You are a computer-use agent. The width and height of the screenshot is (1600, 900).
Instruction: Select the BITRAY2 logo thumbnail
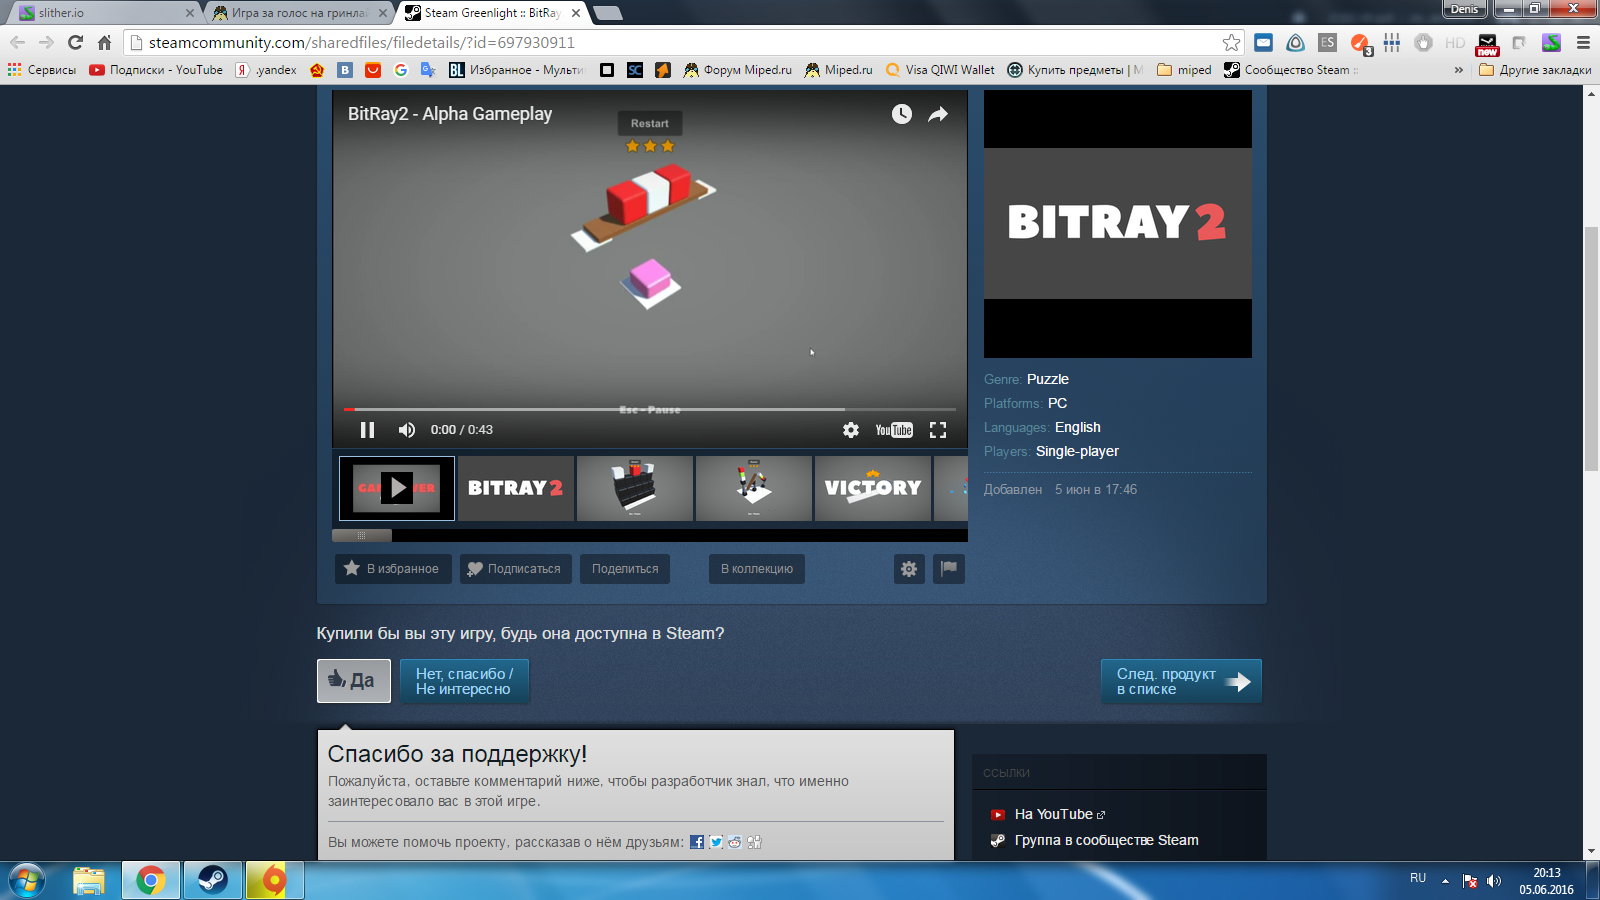(x=516, y=488)
